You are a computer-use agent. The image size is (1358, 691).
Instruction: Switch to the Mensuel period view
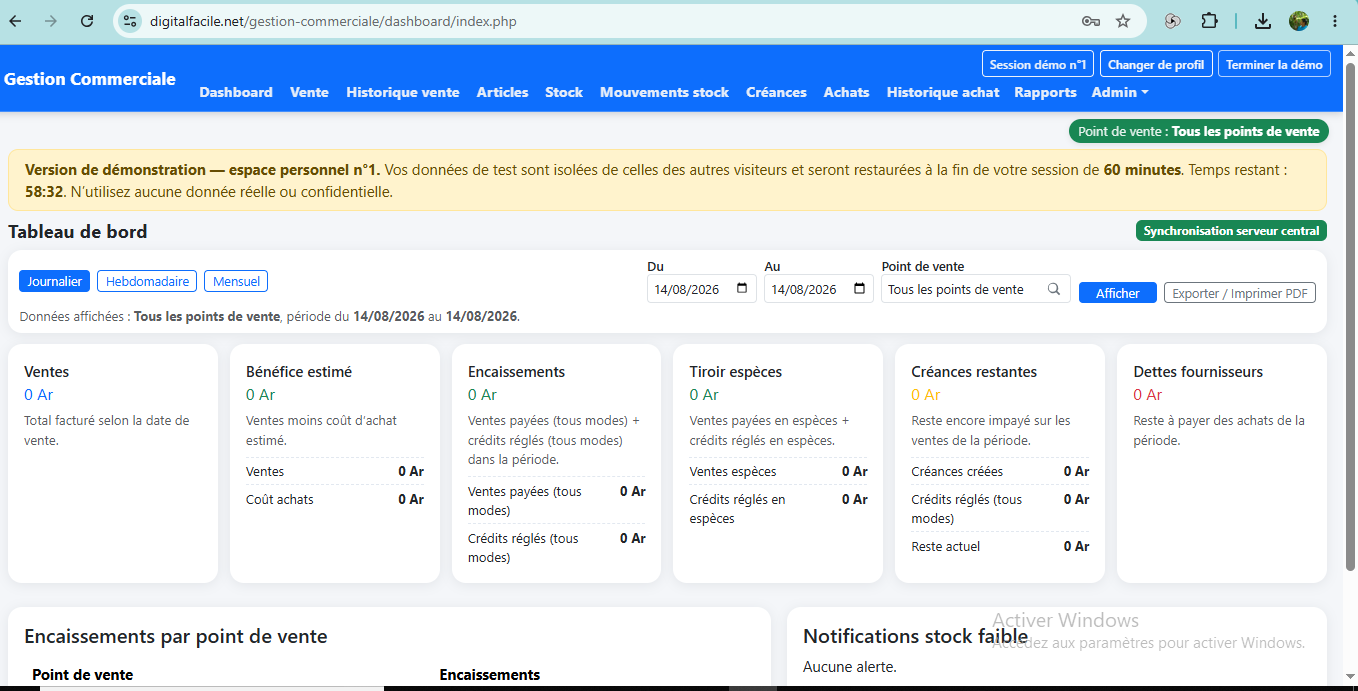click(x=236, y=282)
